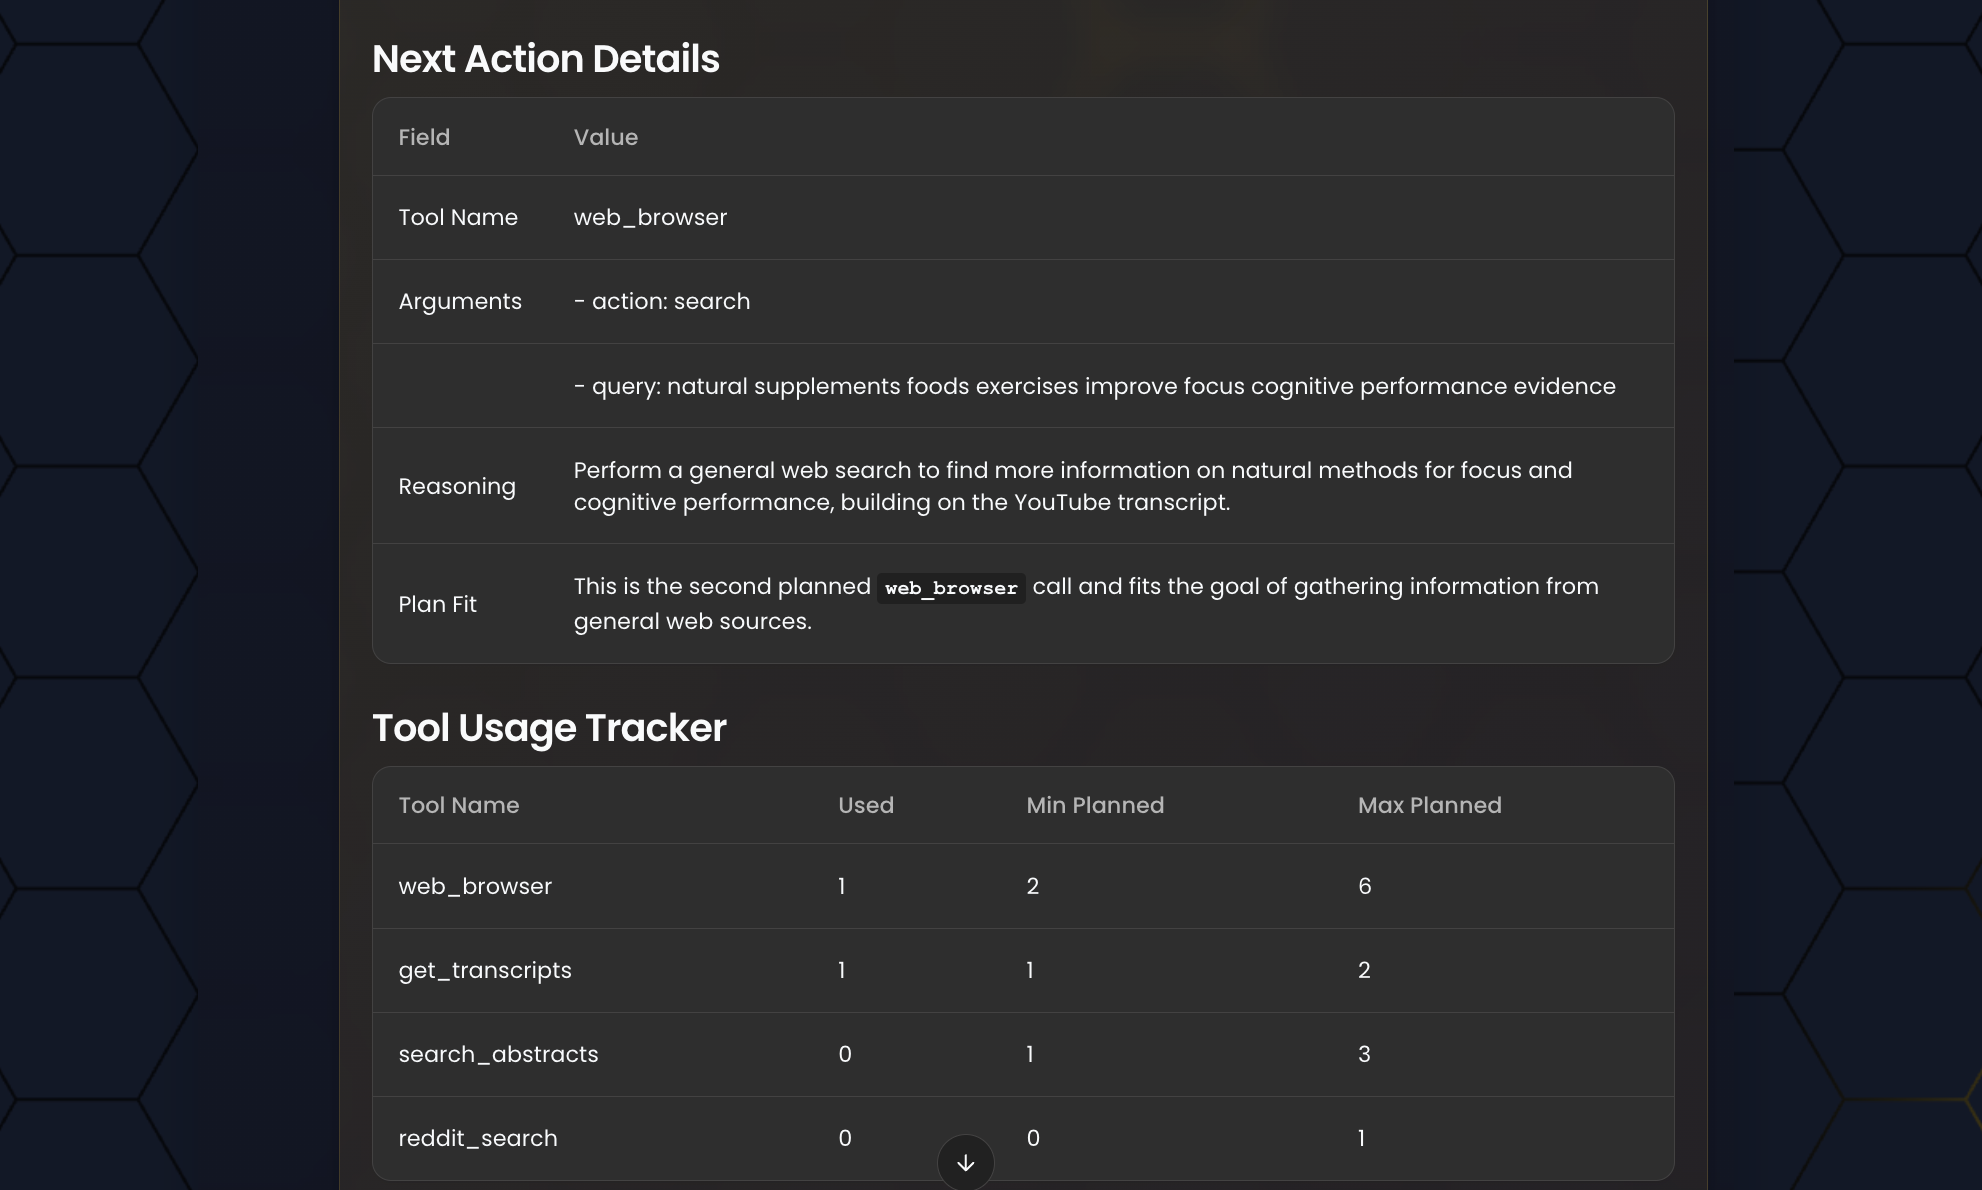Click the 'Tool Name' header in usage tracker
Screen dimensions: 1982x1190
coord(459,805)
